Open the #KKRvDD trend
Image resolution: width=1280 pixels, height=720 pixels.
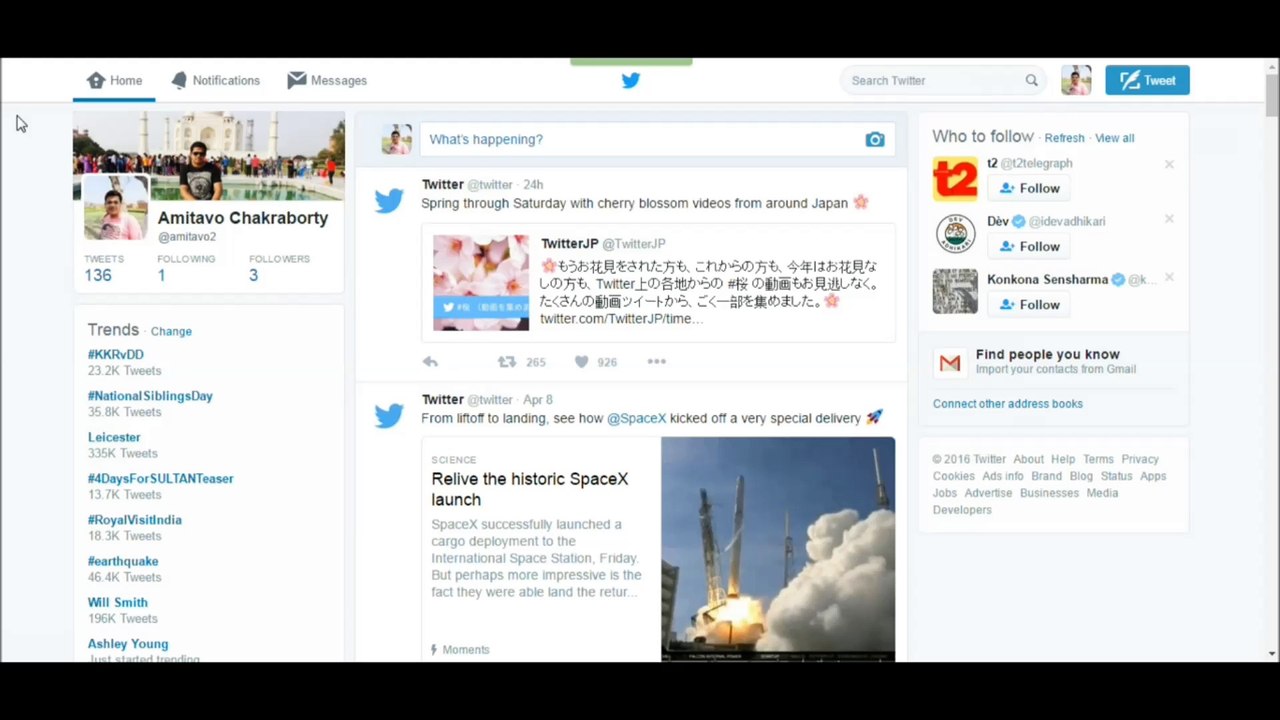[115, 354]
